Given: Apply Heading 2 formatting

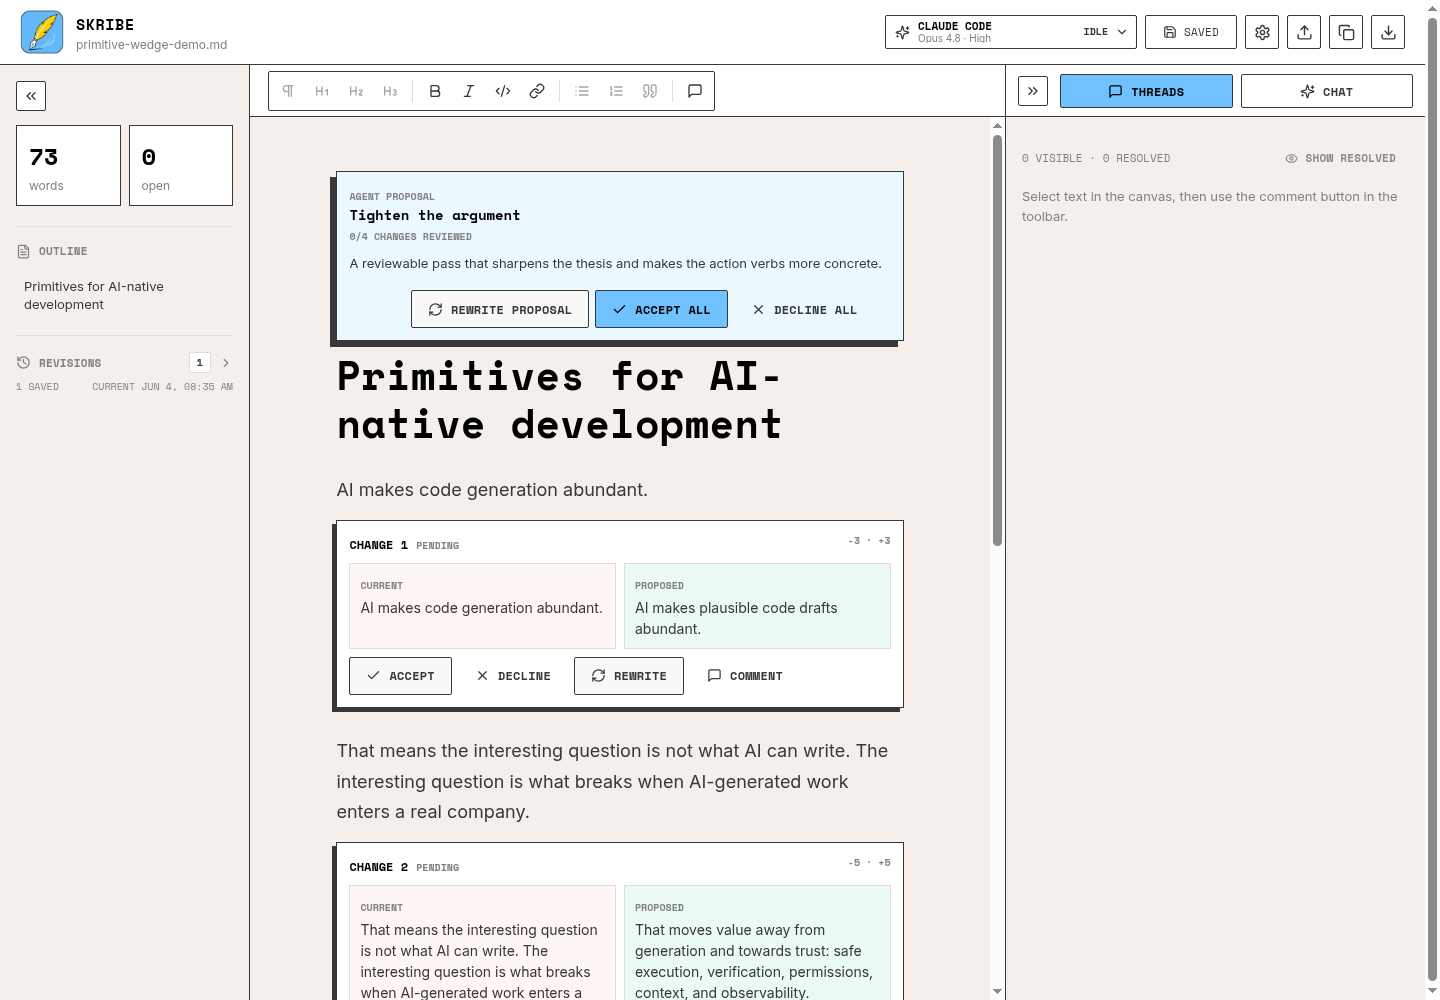Looking at the screenshot, I should [356, 91].
